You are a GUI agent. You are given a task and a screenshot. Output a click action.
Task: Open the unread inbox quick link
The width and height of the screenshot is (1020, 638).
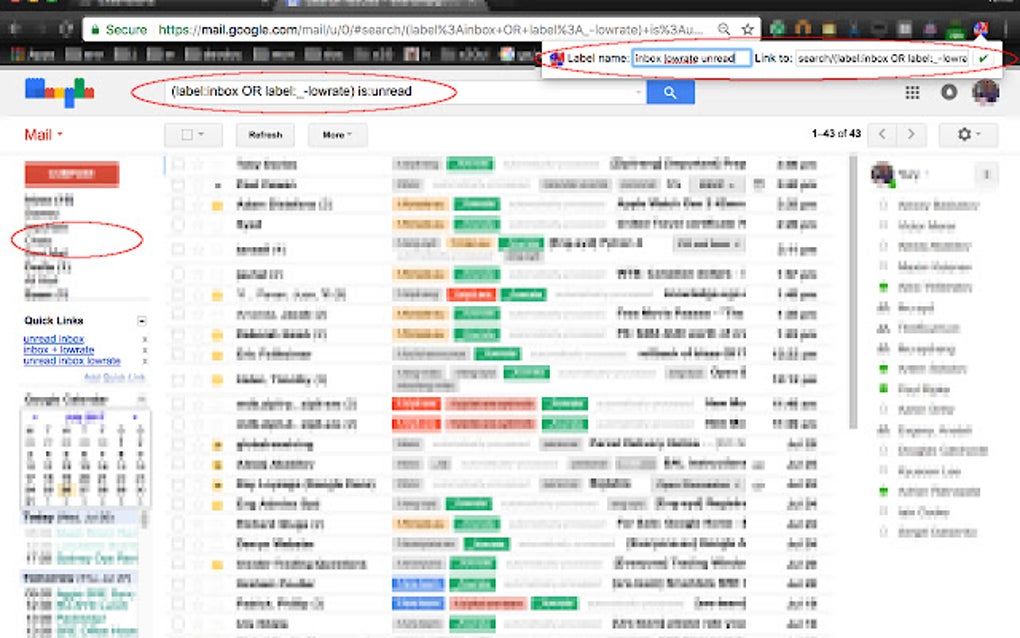click(x=53, y=339)
